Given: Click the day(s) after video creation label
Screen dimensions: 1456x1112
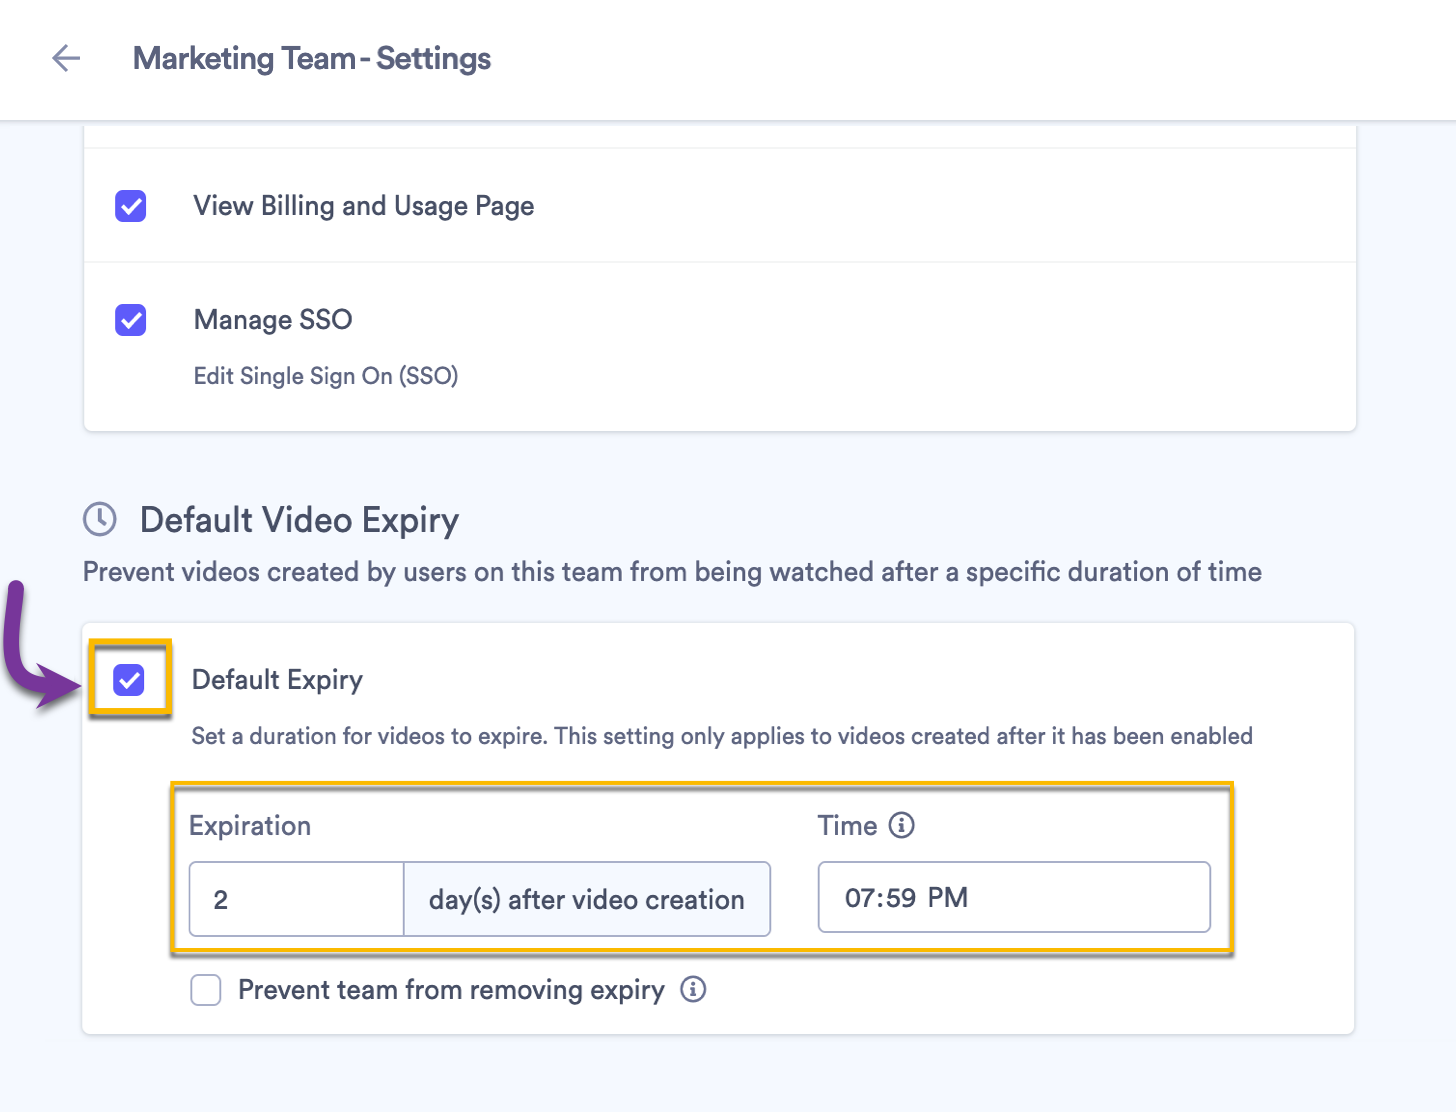Looking at the screenshot, I should coord(587,899).
